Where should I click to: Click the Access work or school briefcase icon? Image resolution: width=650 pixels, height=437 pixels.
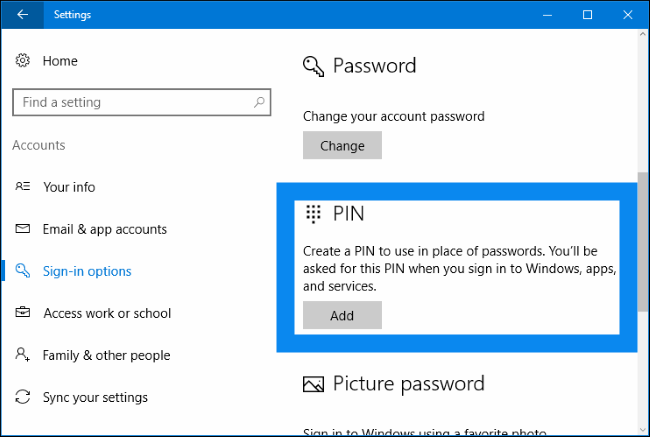pos(23,313)
